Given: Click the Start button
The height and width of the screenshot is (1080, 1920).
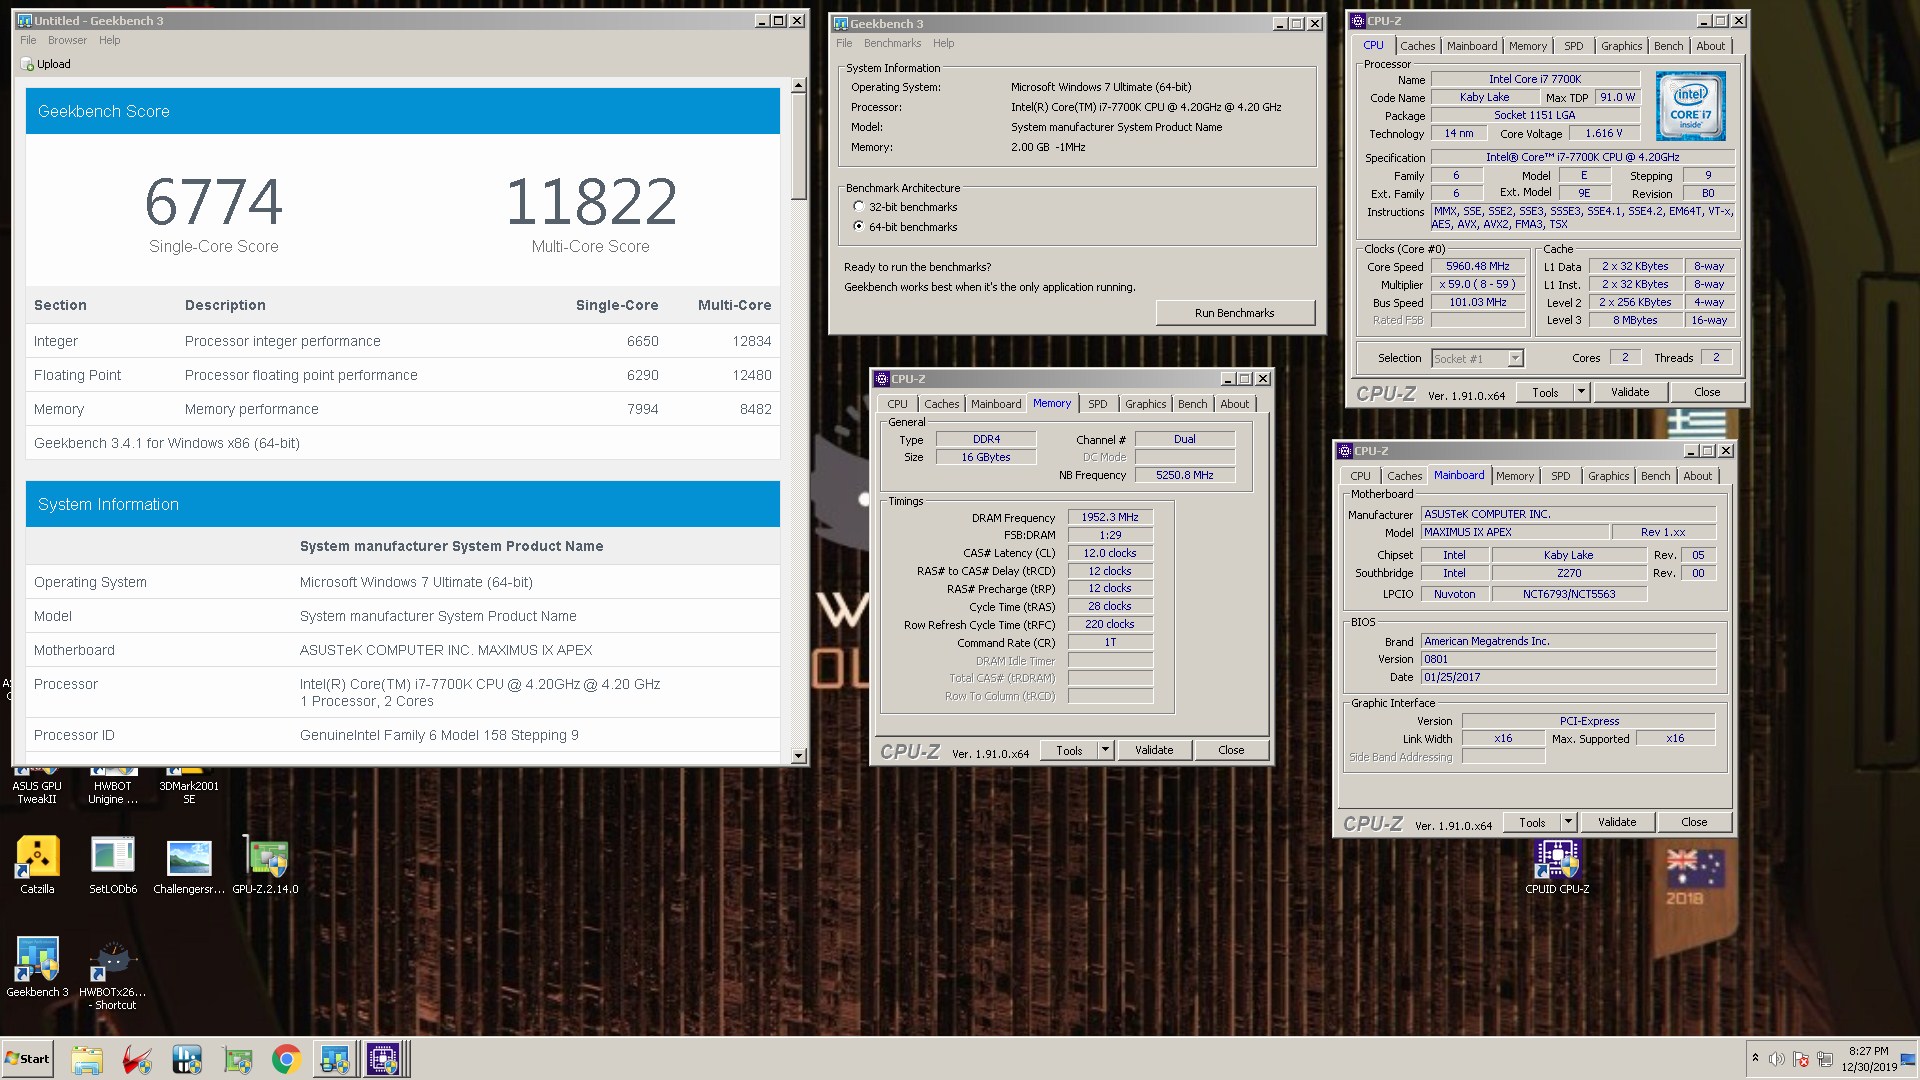Looking at the screenshot, I should (27, 1059).
